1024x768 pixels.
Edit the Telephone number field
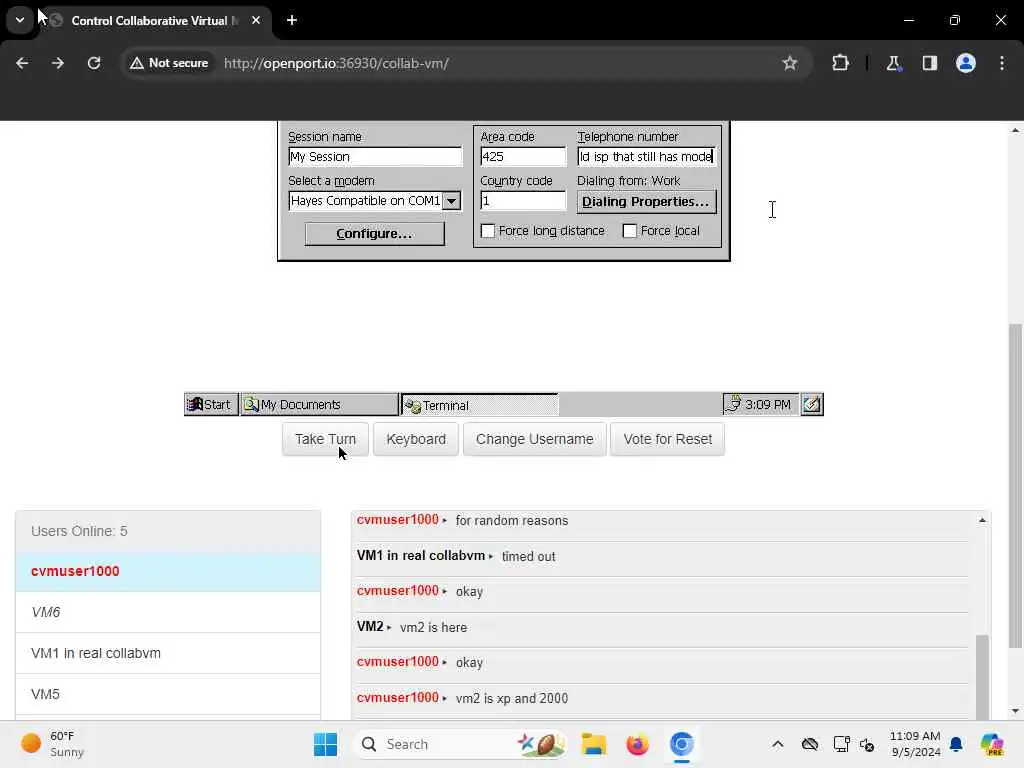[646, 157]
